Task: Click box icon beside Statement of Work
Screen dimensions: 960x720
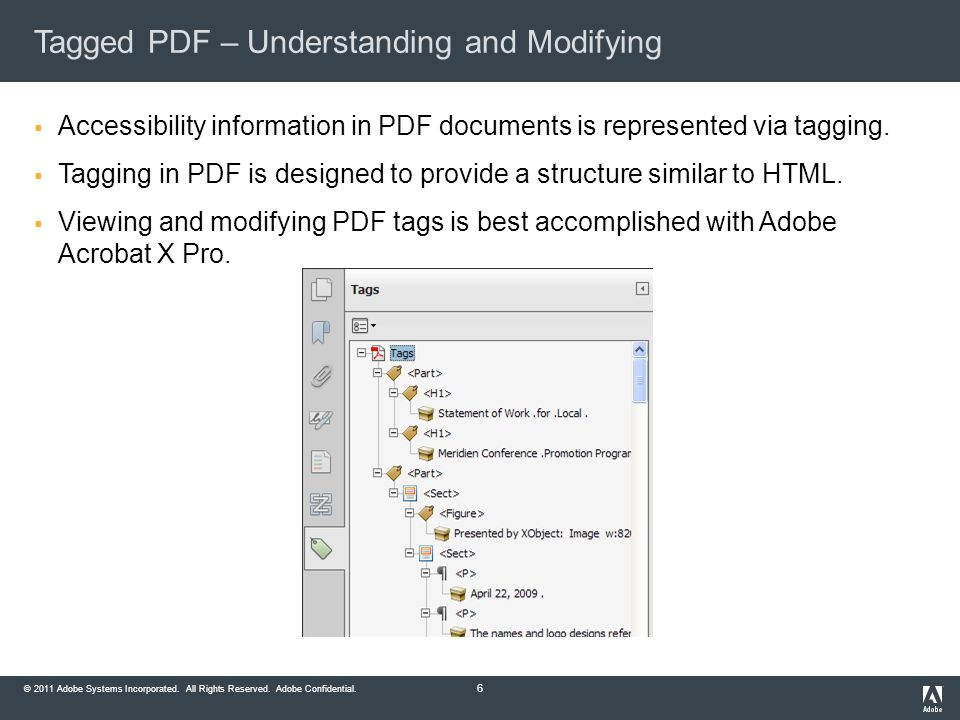Action: pyautogui.click(x=426, y=413)
